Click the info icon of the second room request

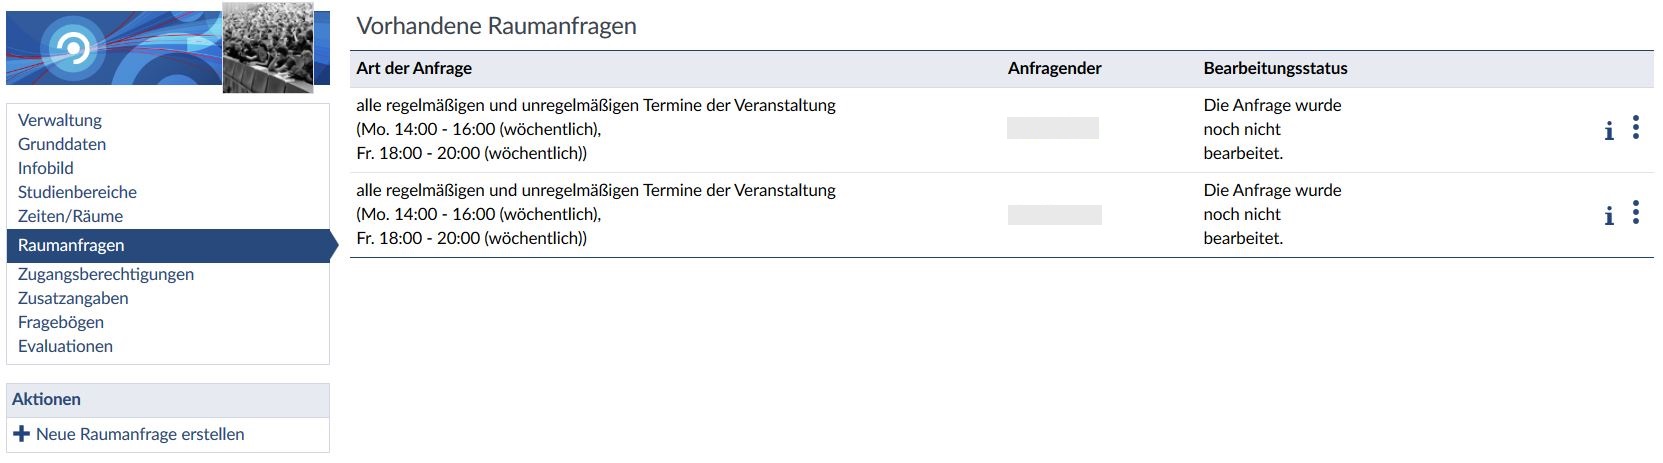pos(1609,216)
